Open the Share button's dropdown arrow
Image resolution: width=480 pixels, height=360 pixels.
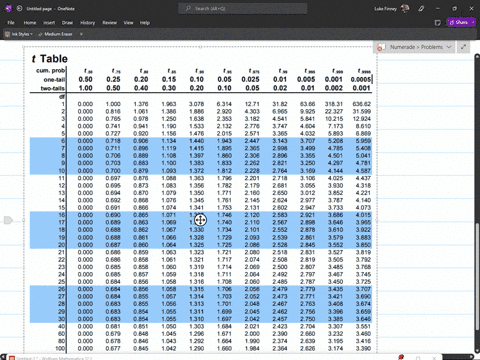coord(473,22)
